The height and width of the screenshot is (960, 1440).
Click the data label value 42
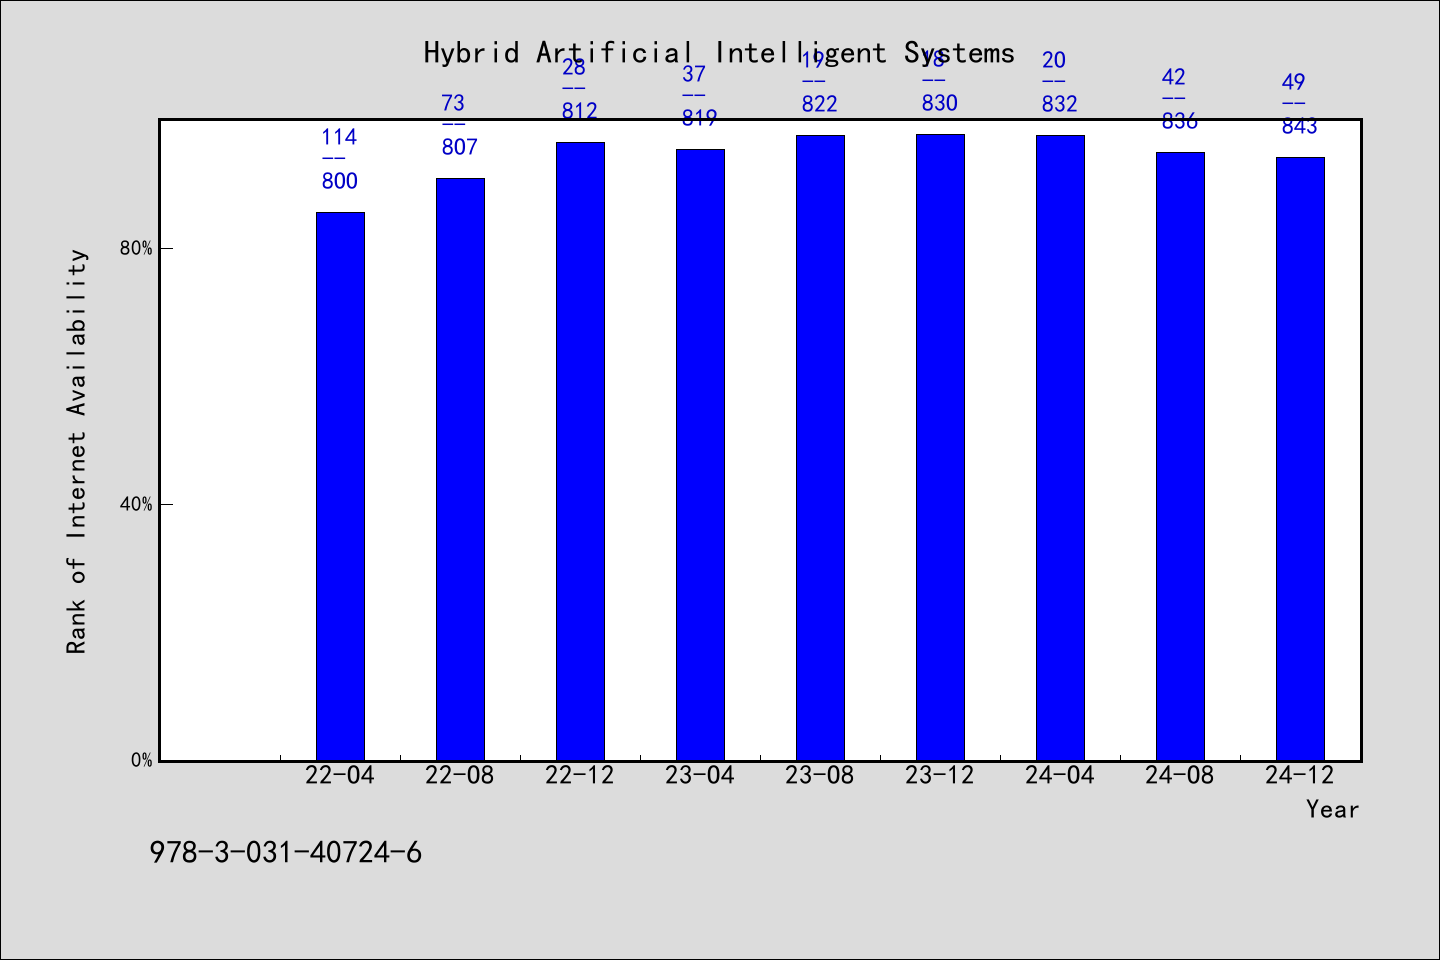(x=1173, y=77)
